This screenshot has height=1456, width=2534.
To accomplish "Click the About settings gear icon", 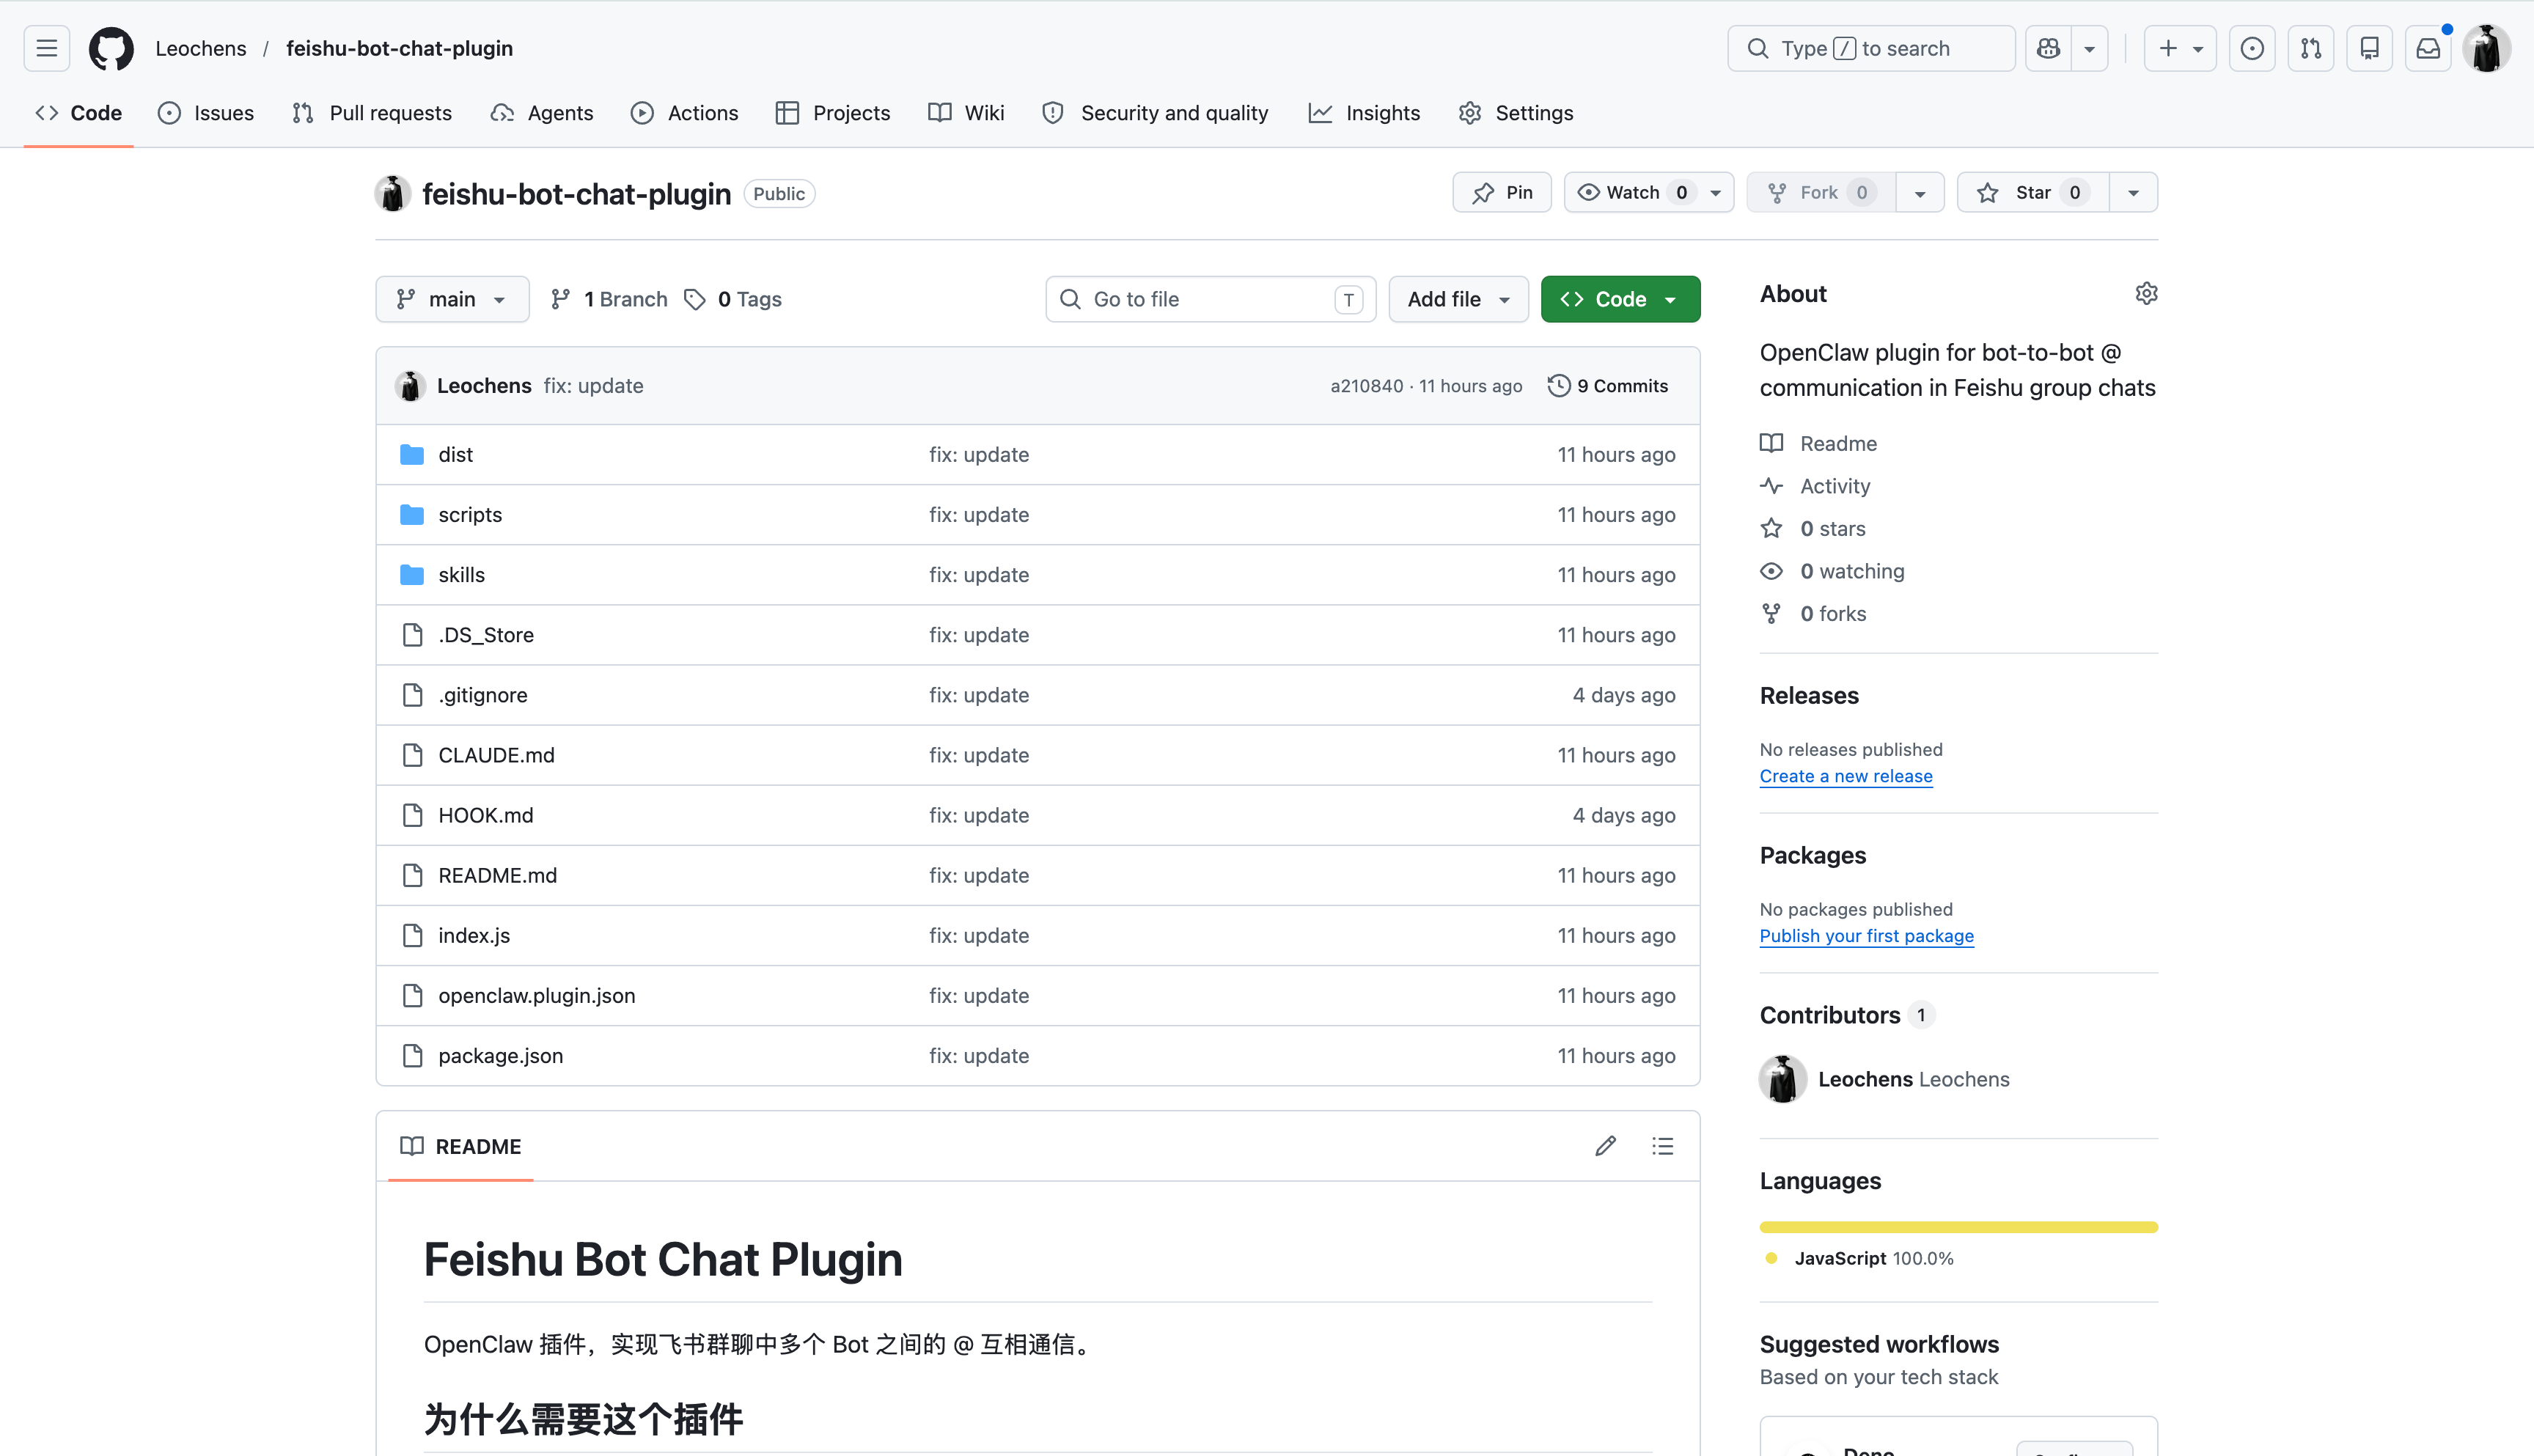I will point(2146,293).
